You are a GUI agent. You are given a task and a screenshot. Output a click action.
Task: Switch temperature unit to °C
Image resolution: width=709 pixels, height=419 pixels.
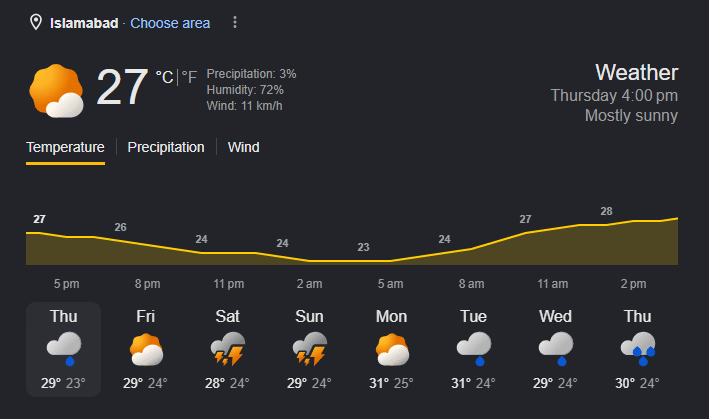(165, 77)
